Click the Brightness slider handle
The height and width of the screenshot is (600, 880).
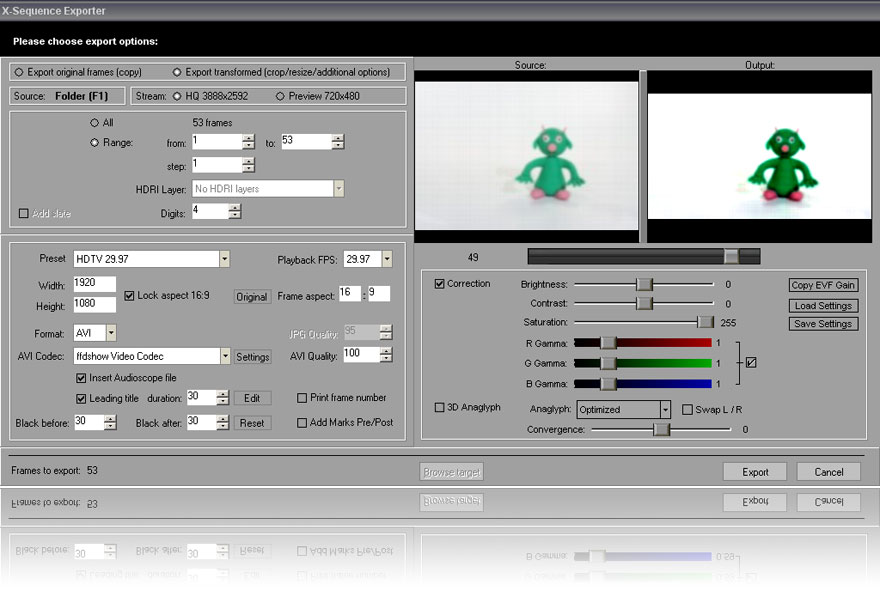(x=644, y=284)
